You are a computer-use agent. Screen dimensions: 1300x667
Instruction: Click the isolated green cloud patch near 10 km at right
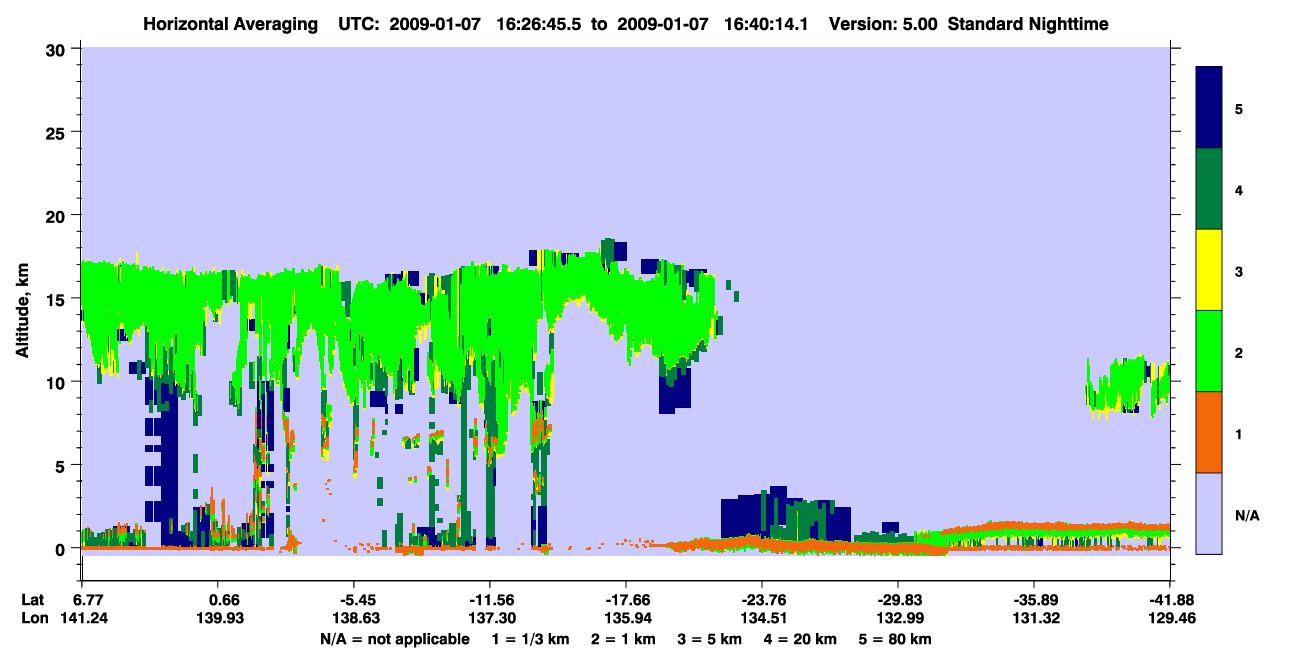pyautogui.click(x=1128, y=386)
